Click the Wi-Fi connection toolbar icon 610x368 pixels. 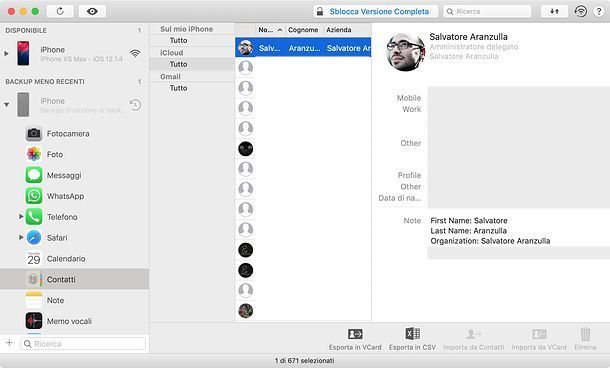coord(580,11)
